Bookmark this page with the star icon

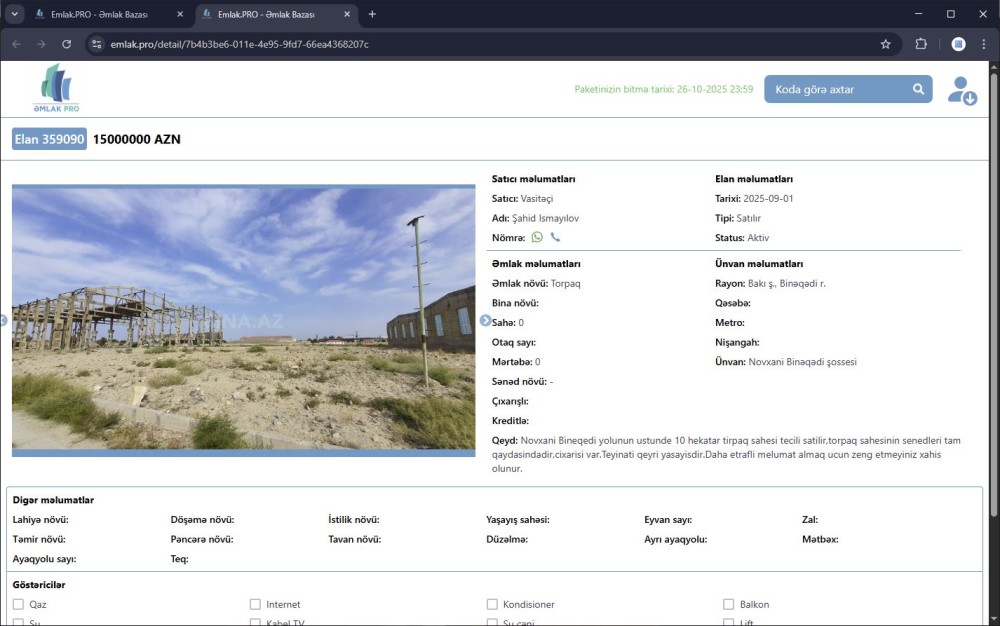pos(885,44)
